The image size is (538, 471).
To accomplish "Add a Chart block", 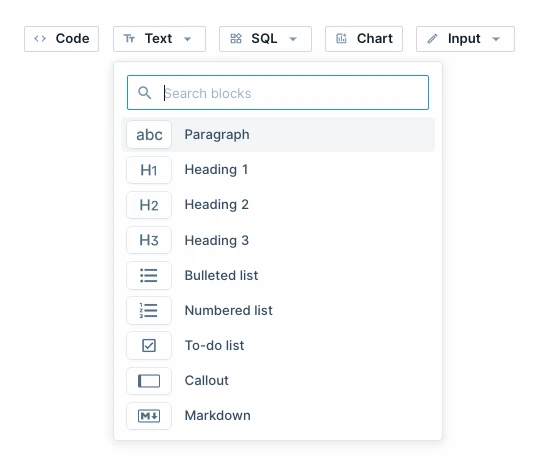I will coord(364,39).
